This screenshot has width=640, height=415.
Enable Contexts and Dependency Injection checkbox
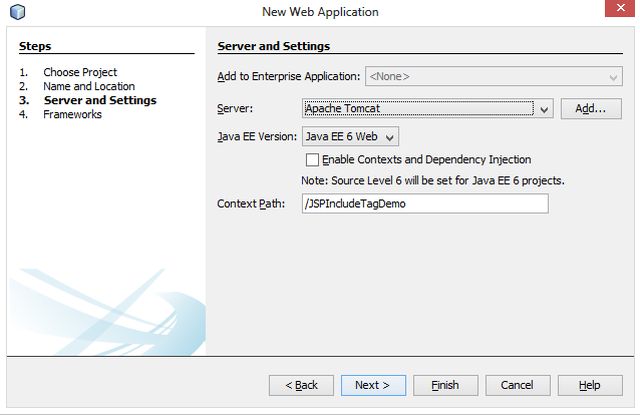[x=312, y=160]
